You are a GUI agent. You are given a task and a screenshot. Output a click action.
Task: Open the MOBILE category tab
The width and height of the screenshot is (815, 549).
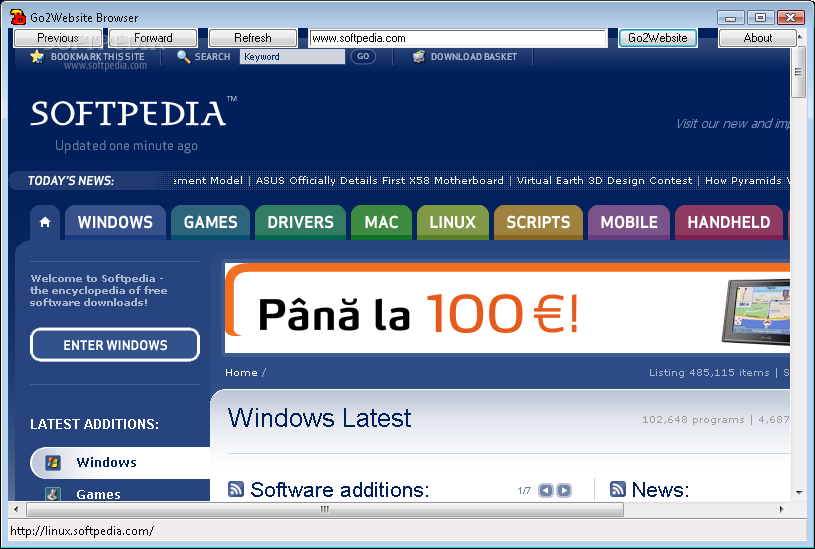point(629,223)
